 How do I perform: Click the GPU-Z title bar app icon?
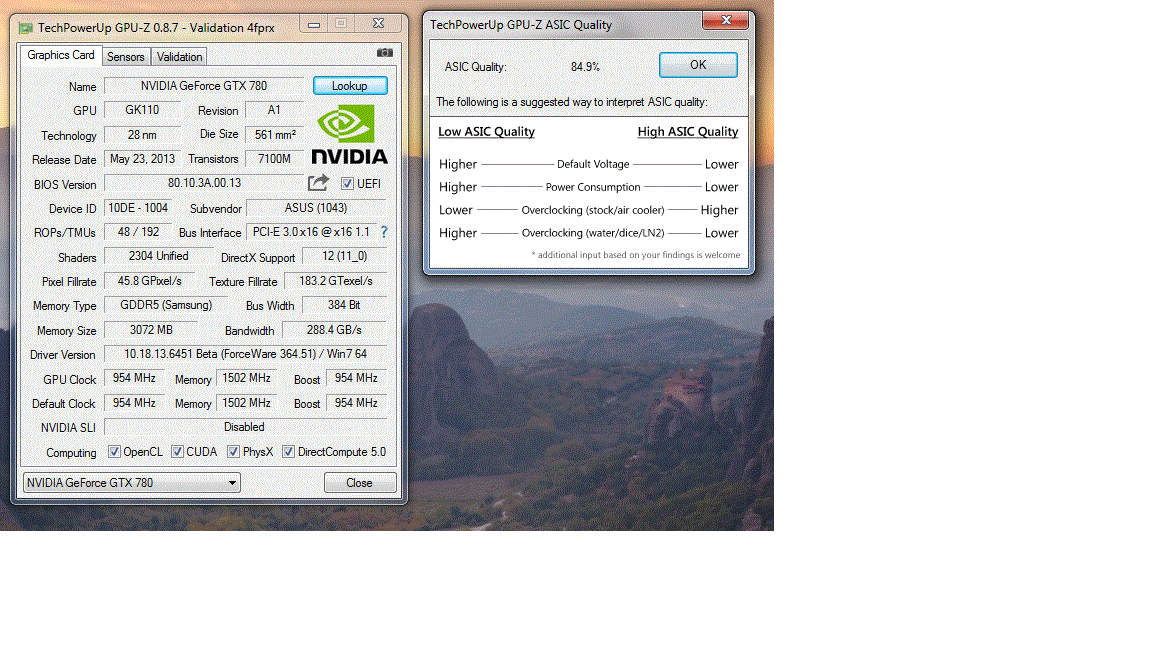pos(26,28)
